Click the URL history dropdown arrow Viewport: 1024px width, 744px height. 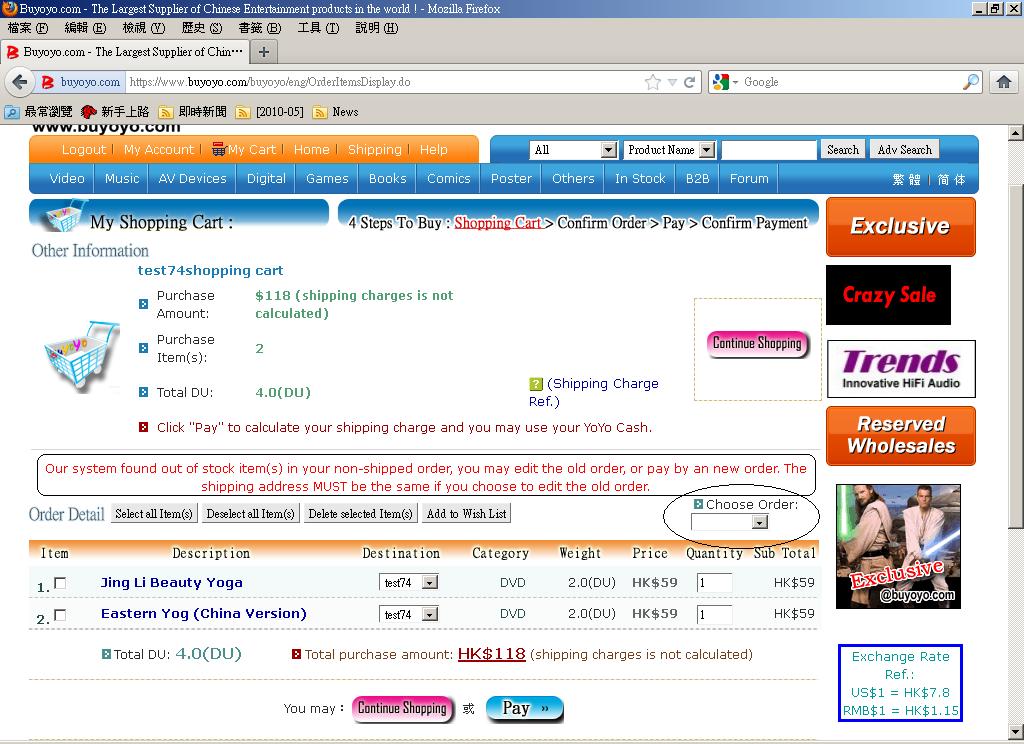click(672, 82)
